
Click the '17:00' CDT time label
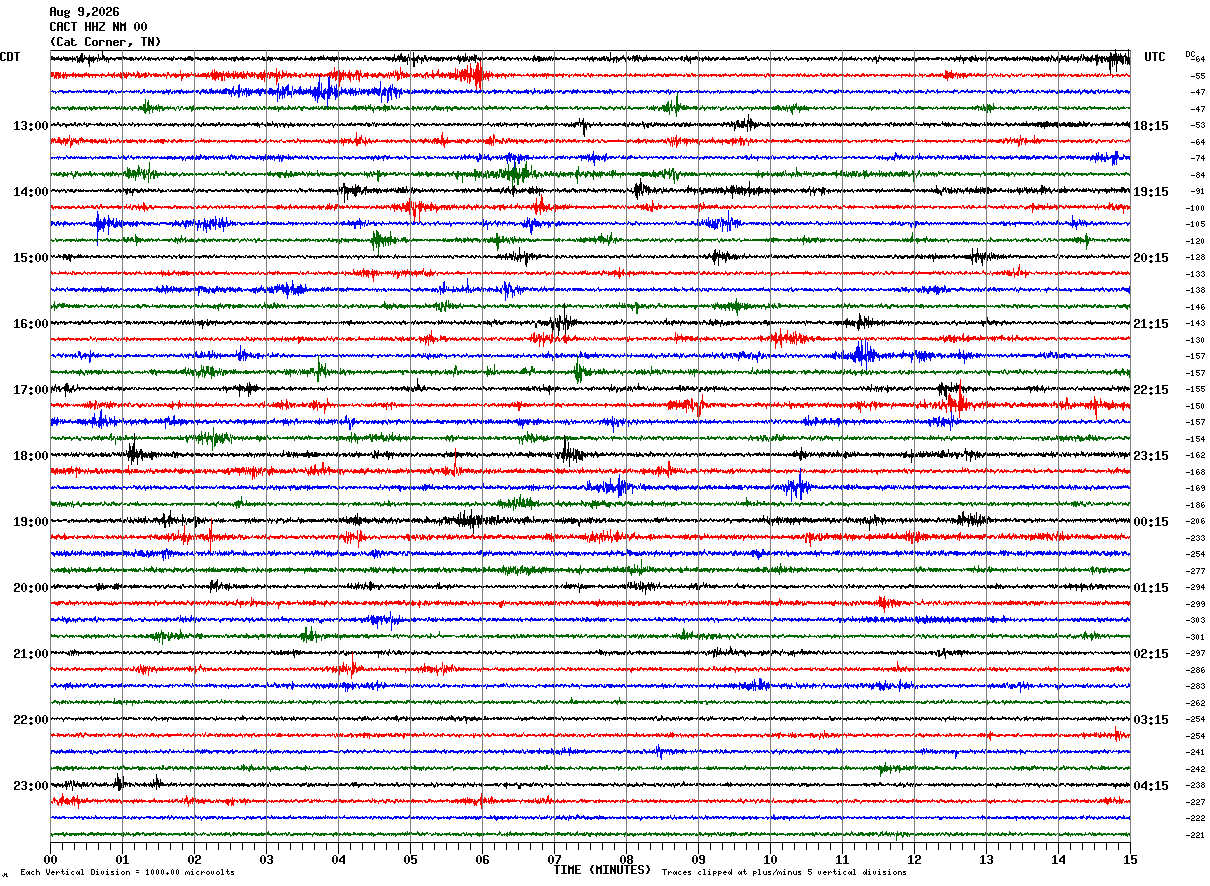click(30, 390)
